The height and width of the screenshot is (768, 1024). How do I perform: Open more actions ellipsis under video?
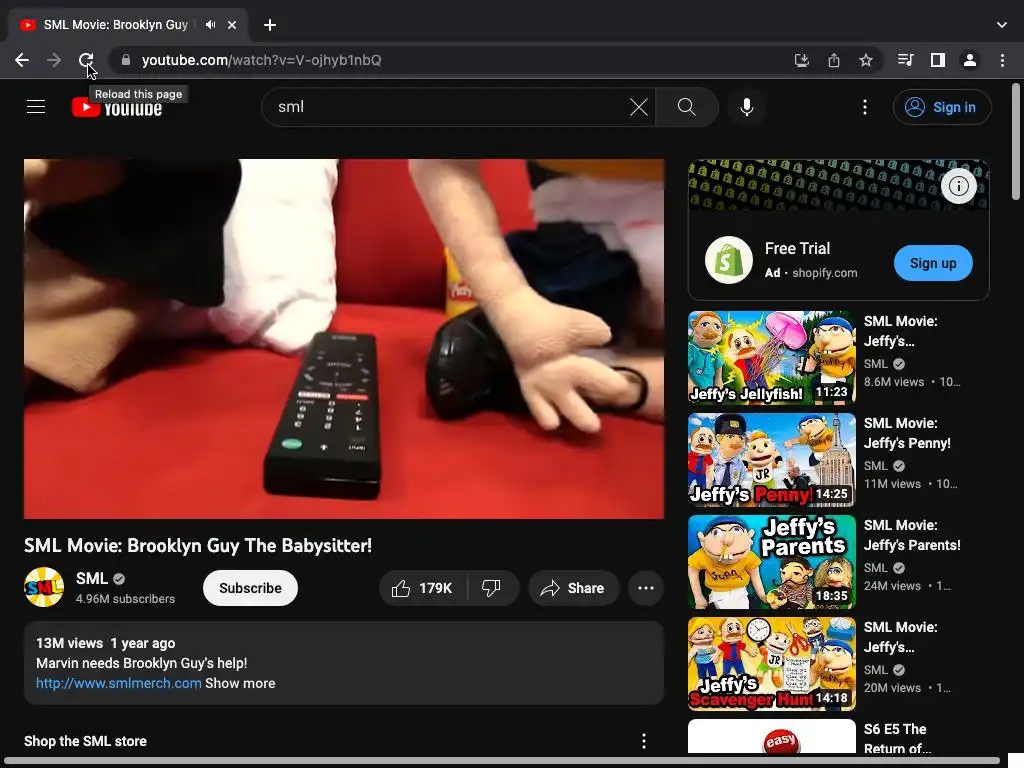[646, 588]
